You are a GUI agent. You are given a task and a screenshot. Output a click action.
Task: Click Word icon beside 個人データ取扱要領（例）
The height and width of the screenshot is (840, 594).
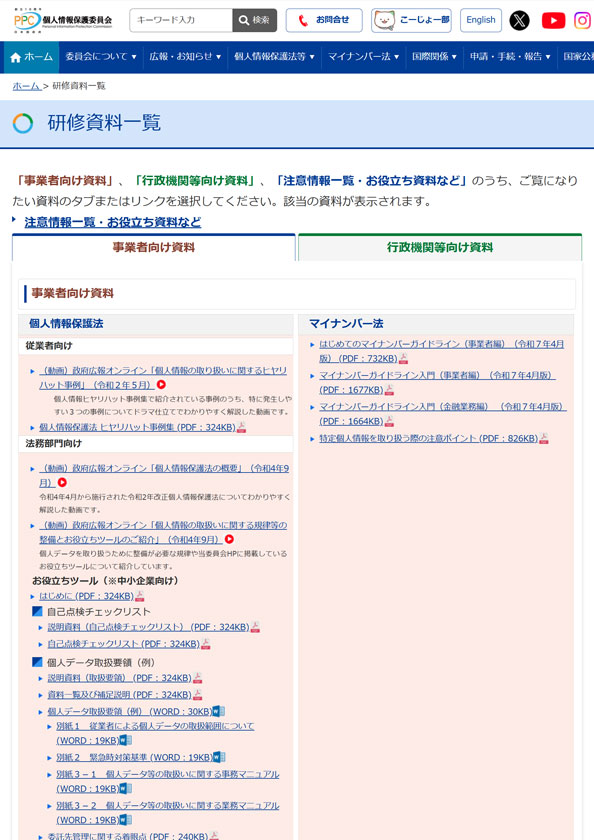pos(219,711)
